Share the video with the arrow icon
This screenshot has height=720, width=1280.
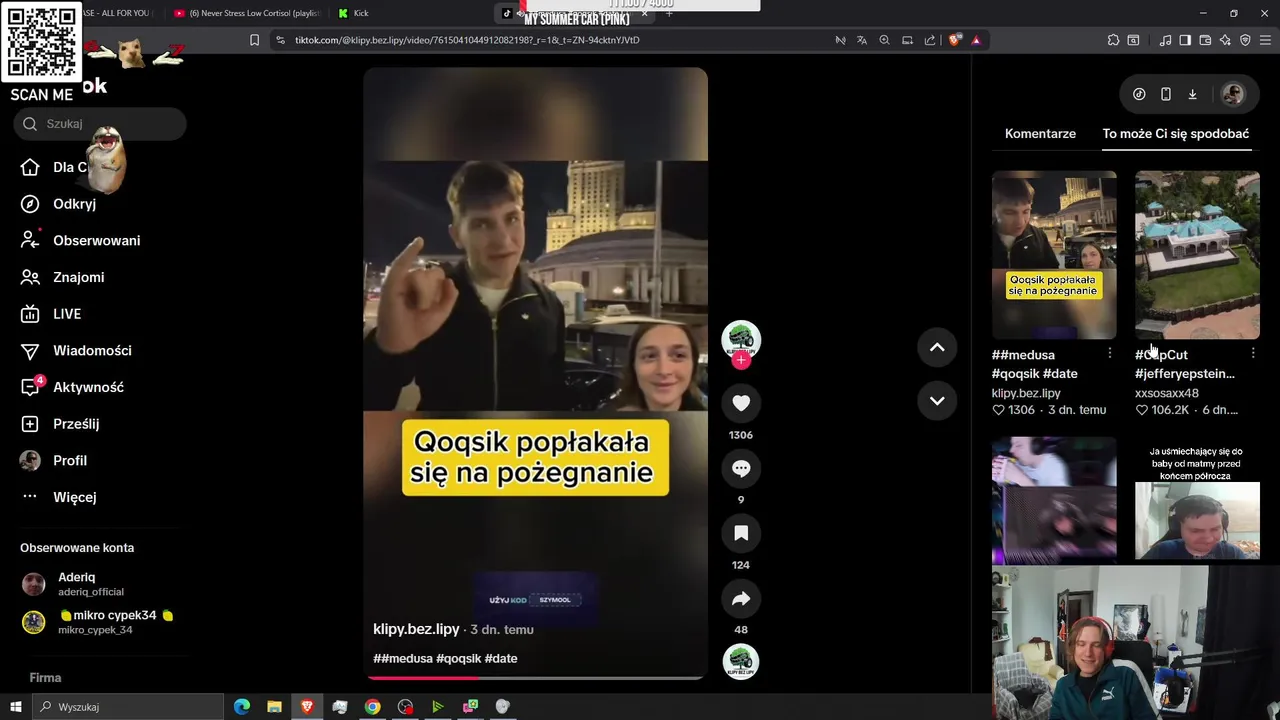point(741,598)
